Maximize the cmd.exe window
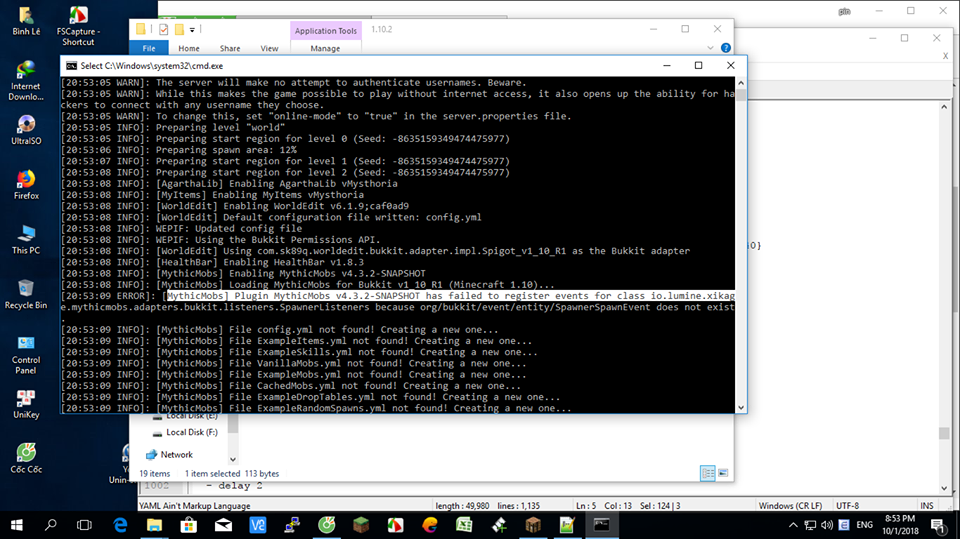The height and width of the screenshot is (539, 960). (699, 66)
